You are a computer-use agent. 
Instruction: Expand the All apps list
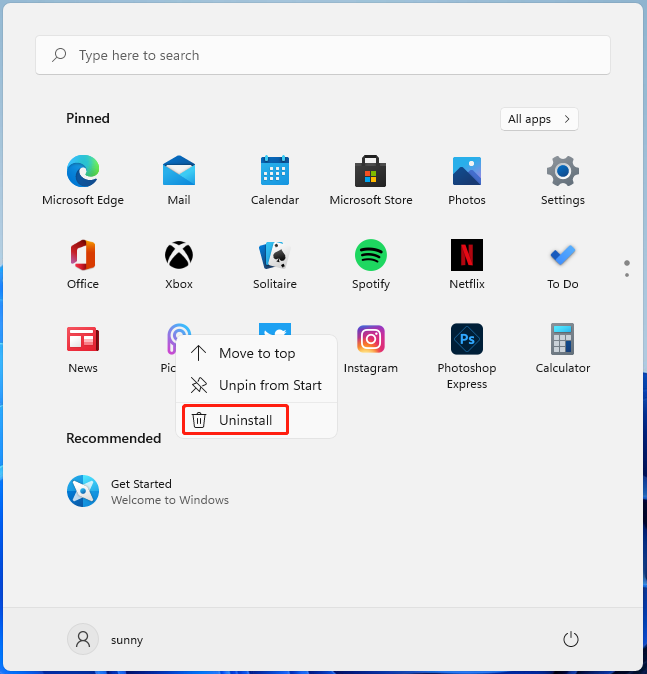tap(539, 119)
